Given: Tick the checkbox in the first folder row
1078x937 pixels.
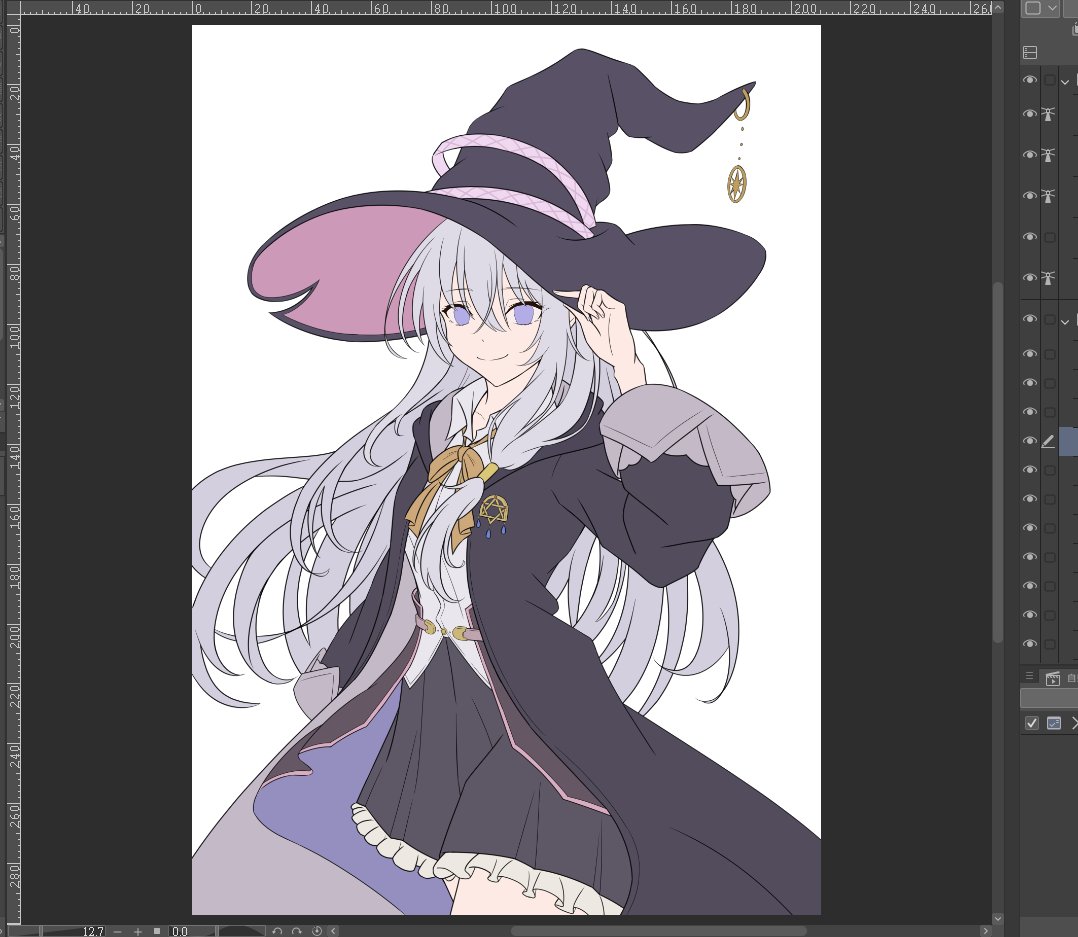Looking at the screenshot, I should [1049, 80].
